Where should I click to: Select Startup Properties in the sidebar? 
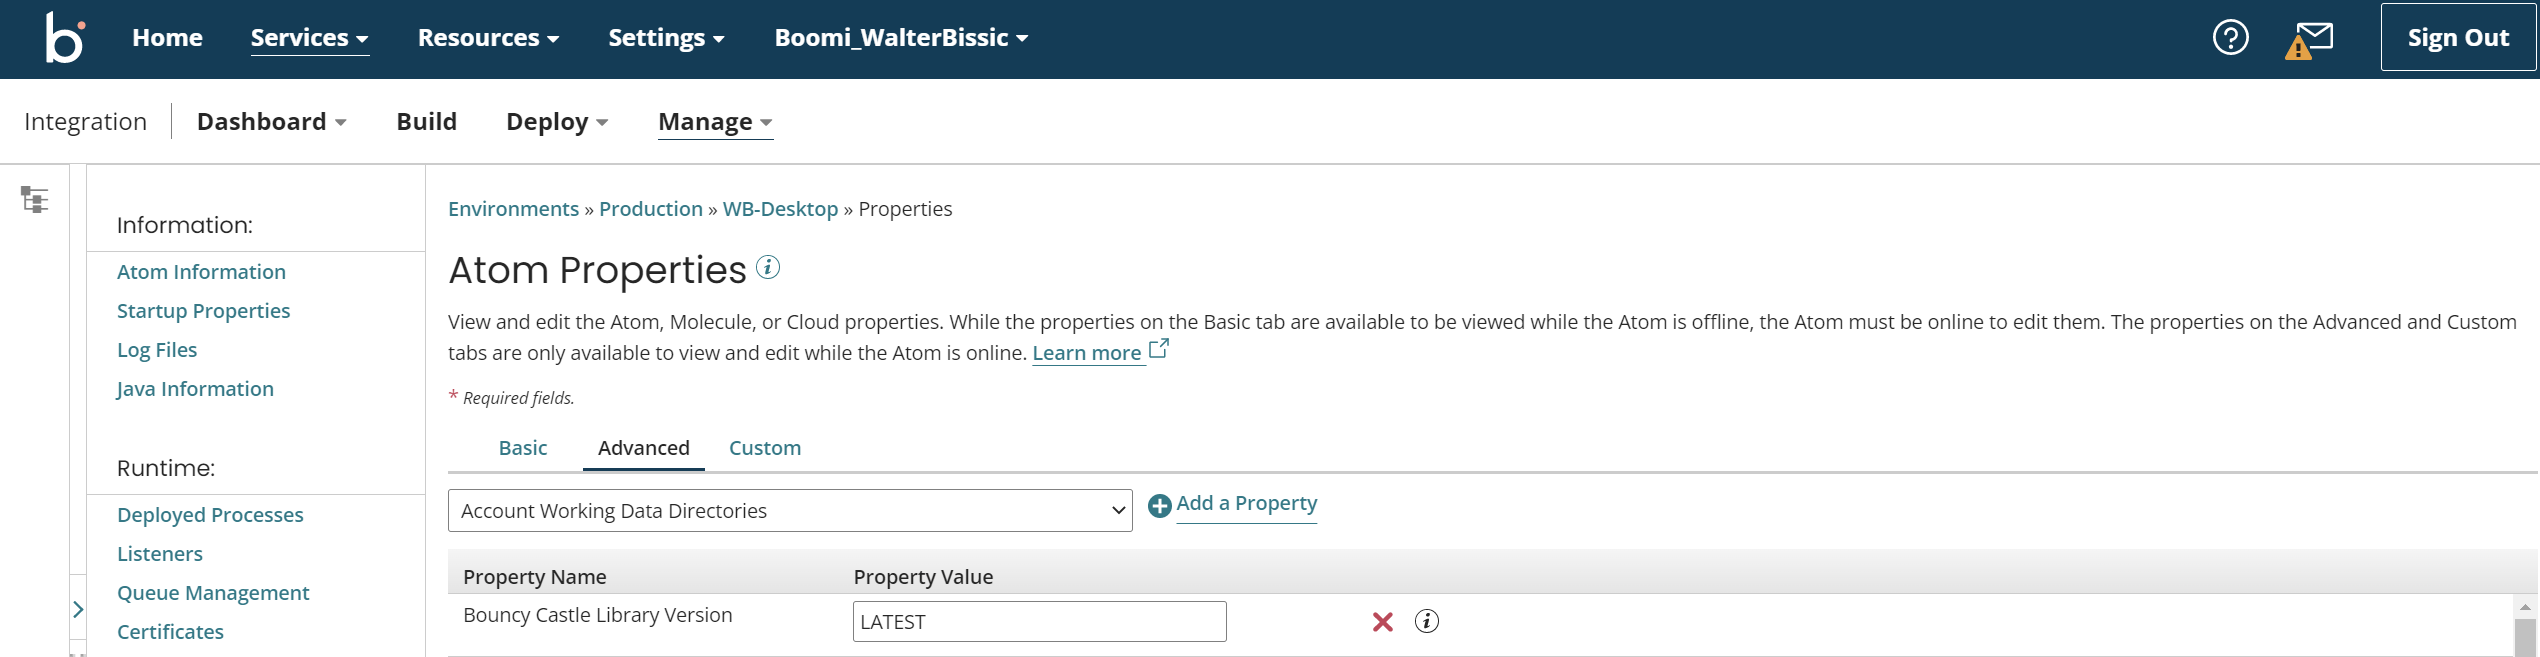[203, 310]
